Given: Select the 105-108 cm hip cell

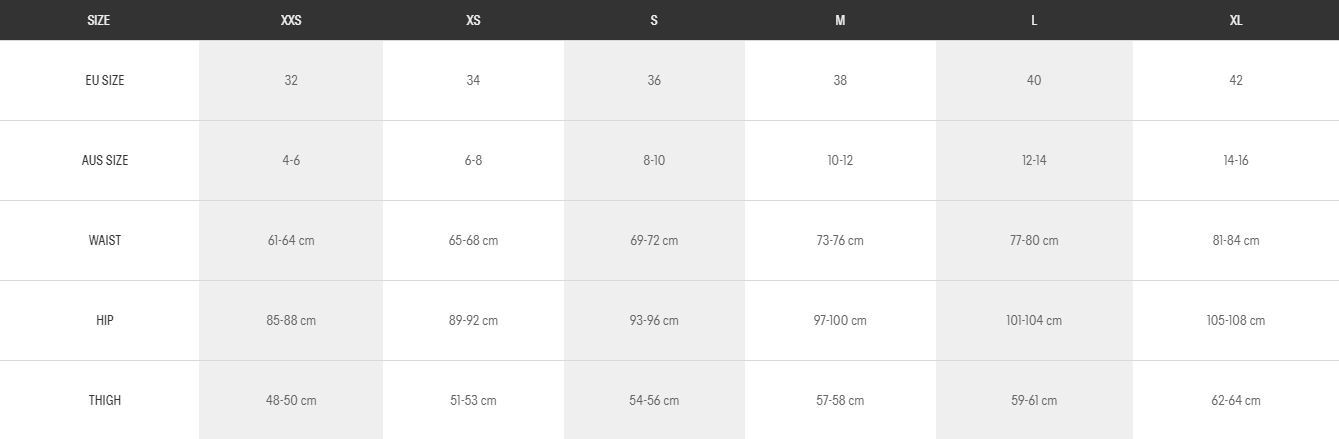Looking at the screenshot, I should click(1236, 320).
